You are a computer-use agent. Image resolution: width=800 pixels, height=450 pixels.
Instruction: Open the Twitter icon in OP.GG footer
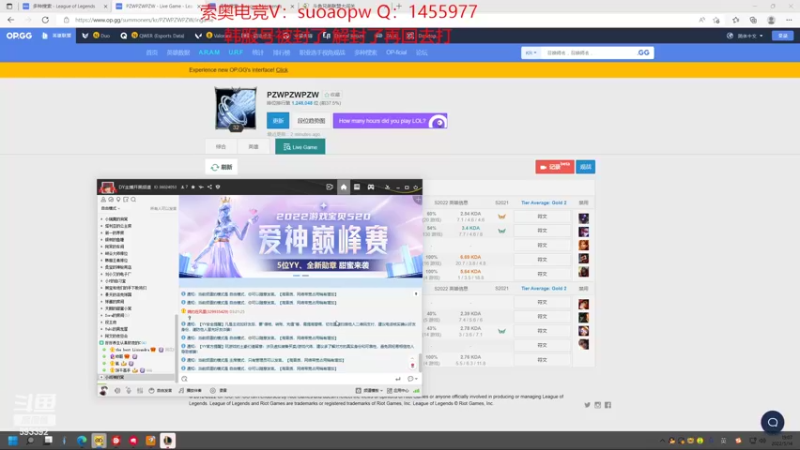click(587, 405)
